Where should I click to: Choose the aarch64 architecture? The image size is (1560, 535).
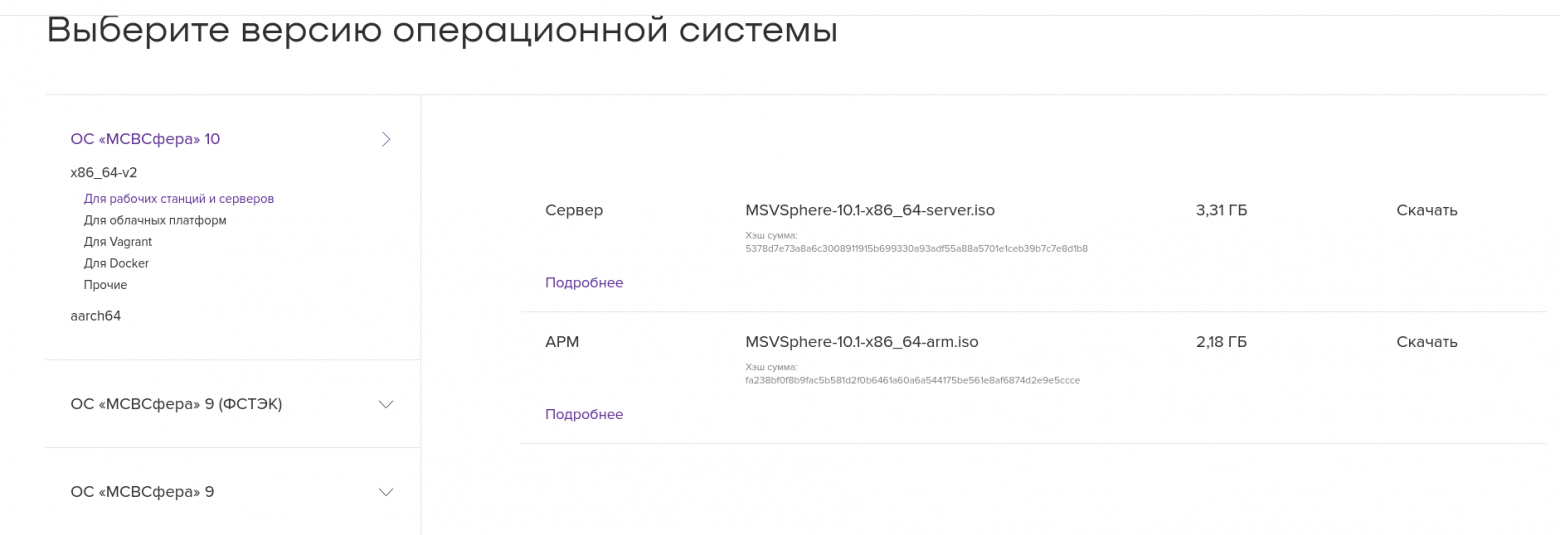coord(95,316)
